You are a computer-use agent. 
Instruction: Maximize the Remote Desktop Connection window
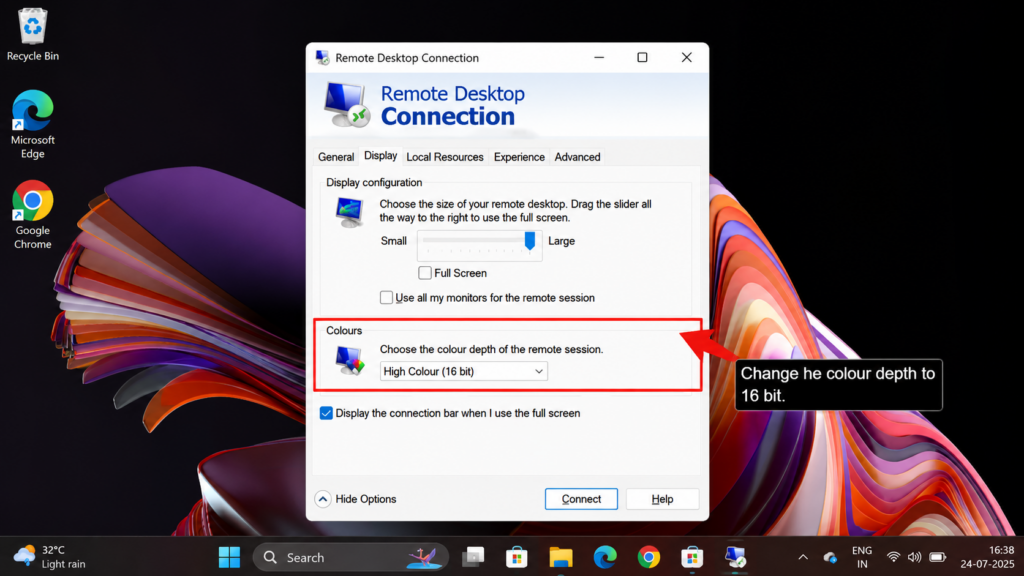click(x=643, y=57)
